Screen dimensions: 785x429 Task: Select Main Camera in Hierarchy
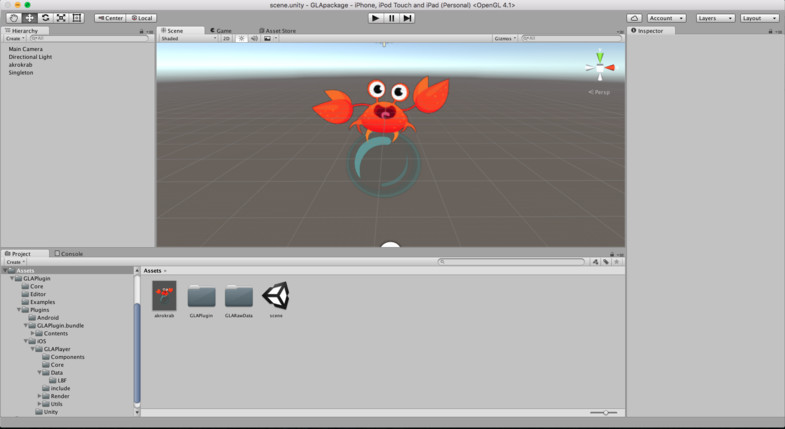(x=26, y=49)
